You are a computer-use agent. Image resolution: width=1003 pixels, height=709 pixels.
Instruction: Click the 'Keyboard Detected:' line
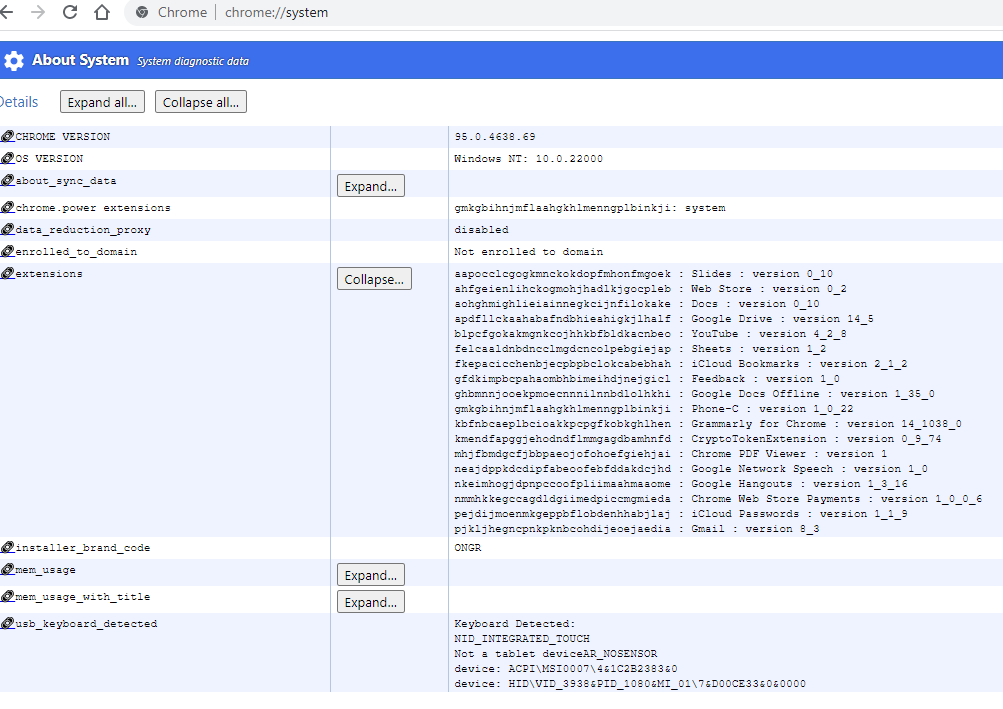pyautogui.click(x=515, y=624)
